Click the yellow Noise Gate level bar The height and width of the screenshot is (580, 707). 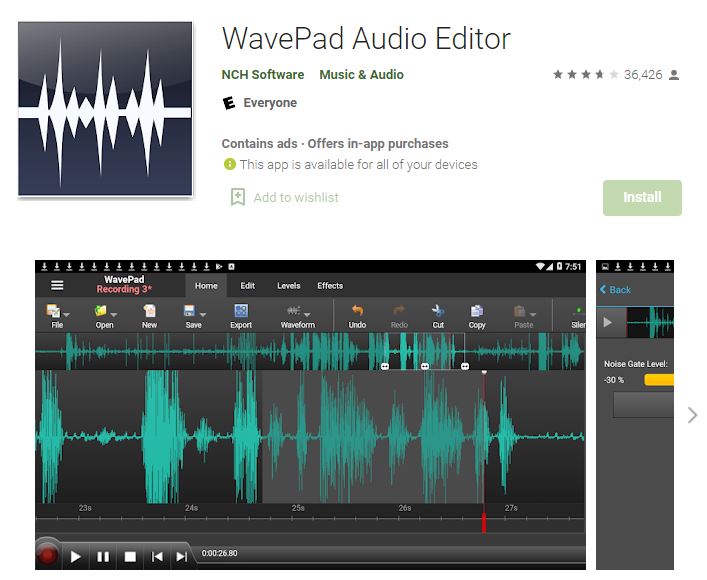(659, 380)
